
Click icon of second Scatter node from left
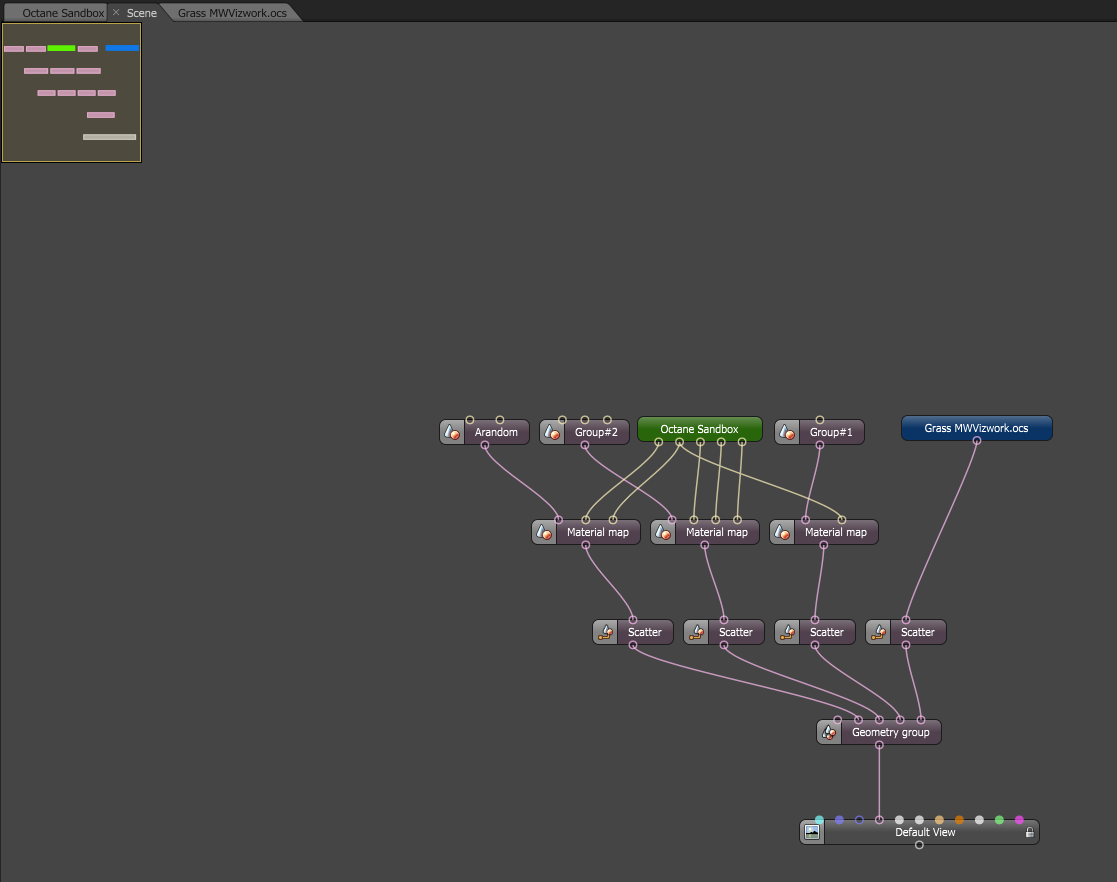point(696,632)
